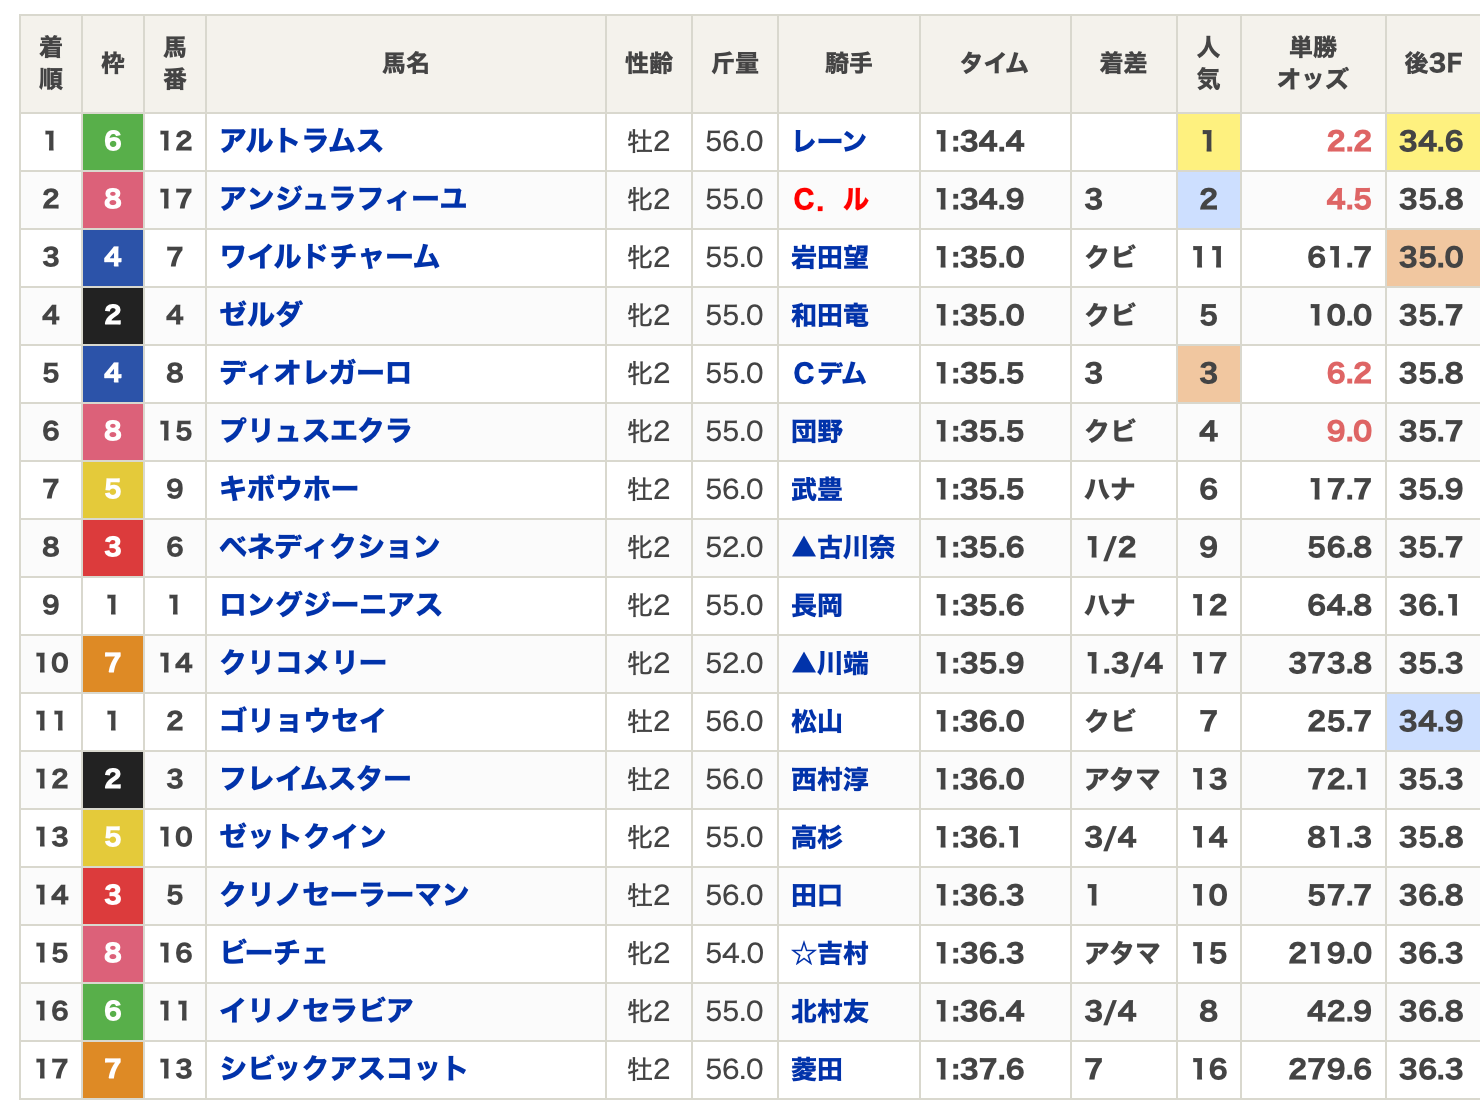Click the 後3F column header

tap(1432, 63)
